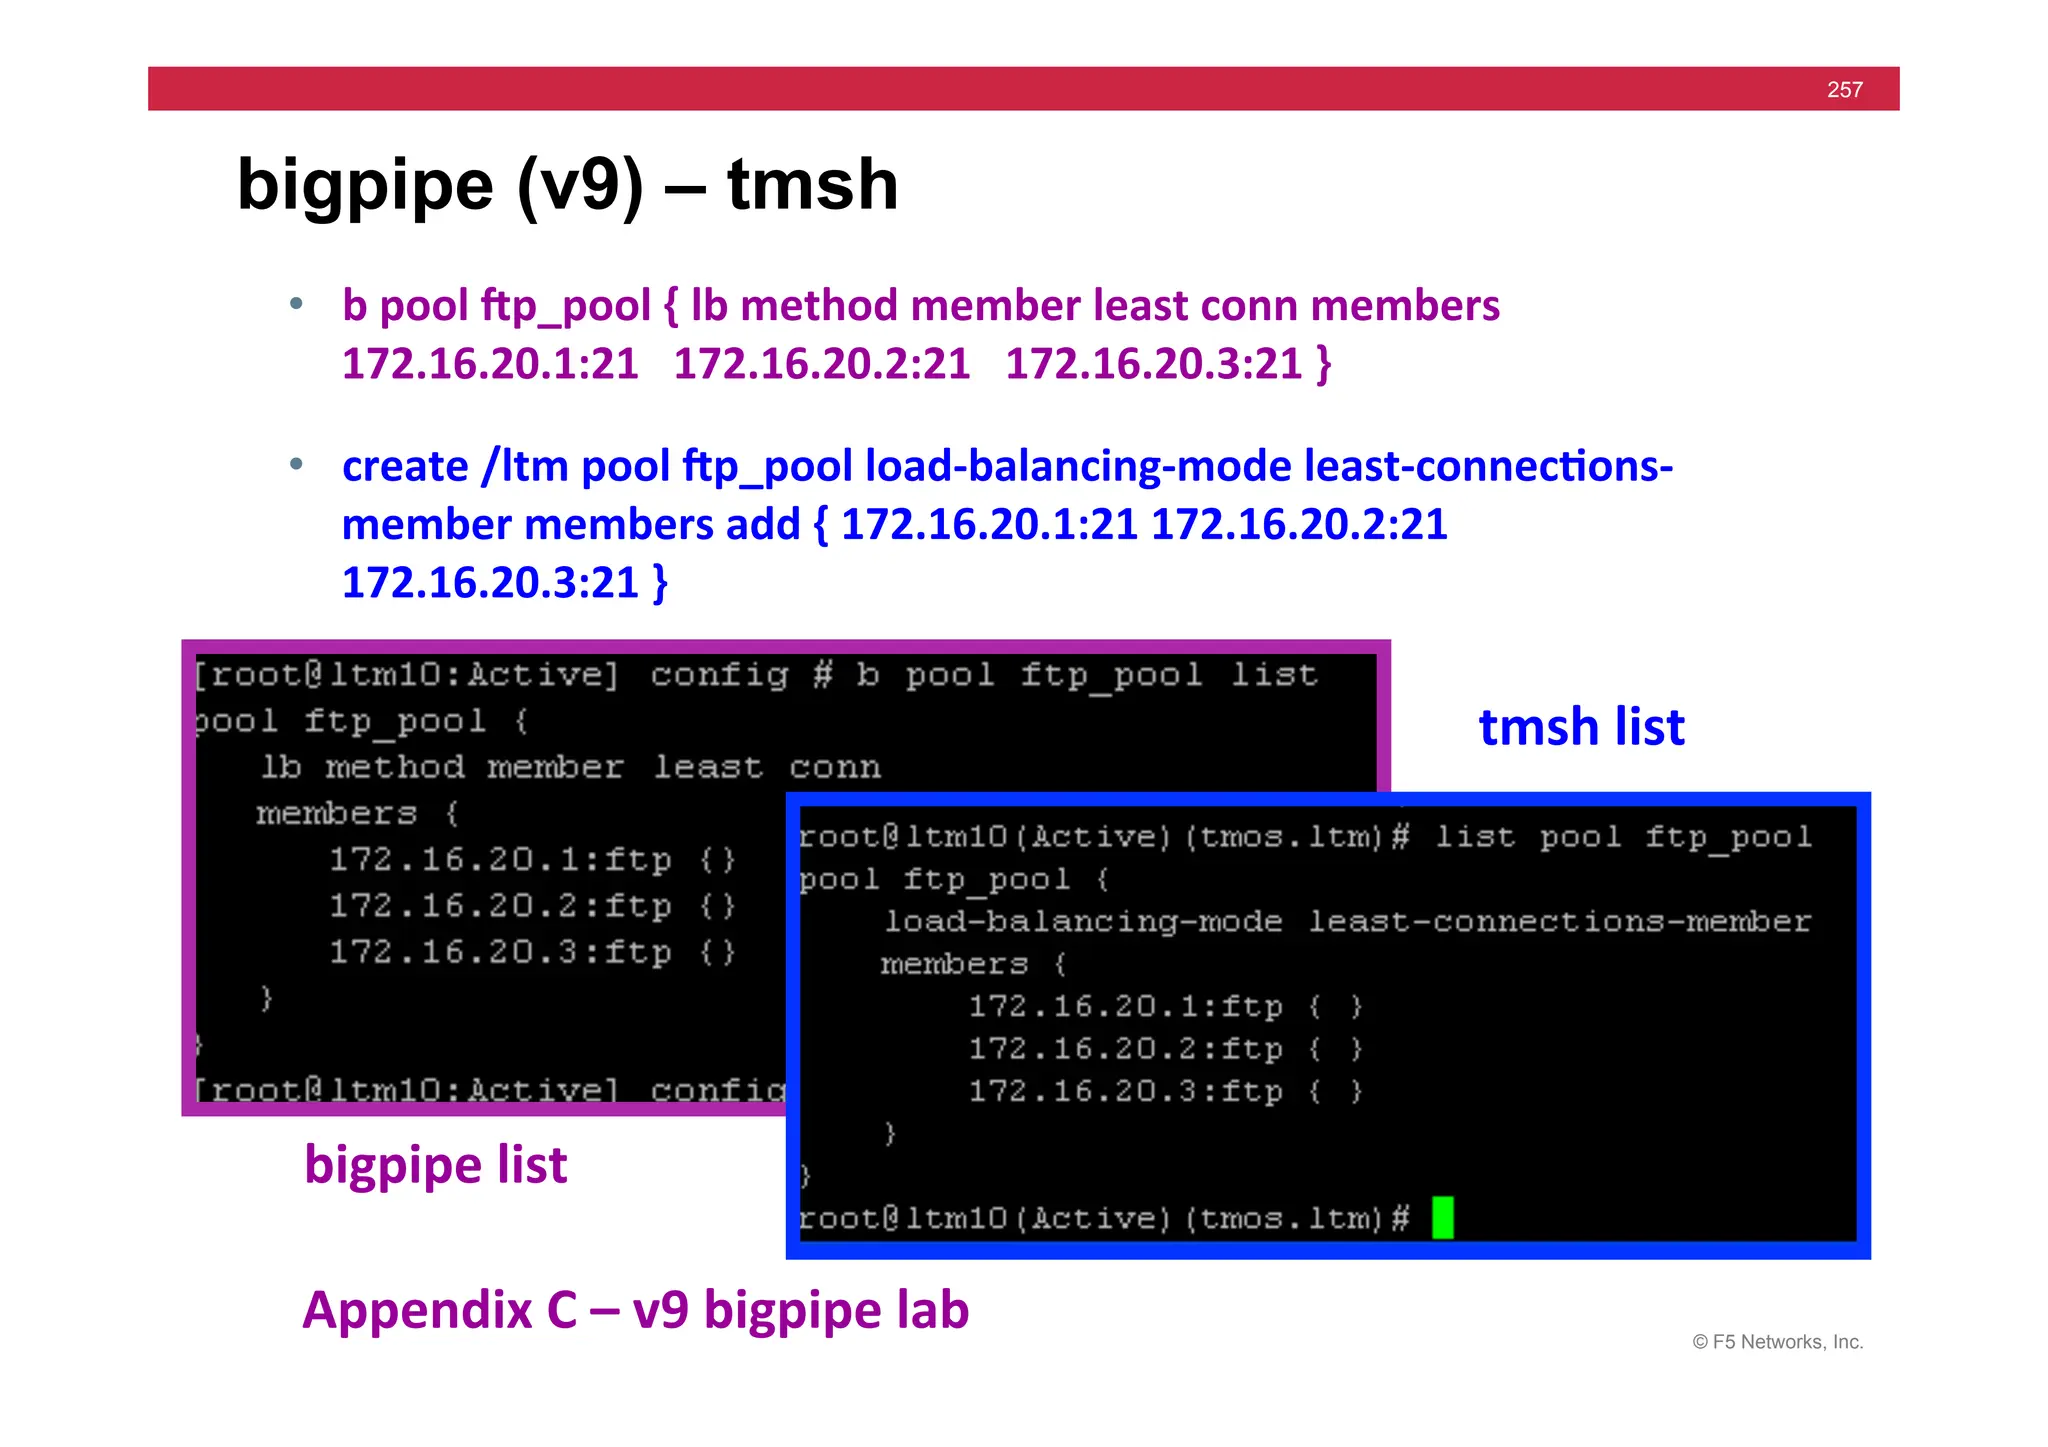
Task: Click the bigpipe terminal 'b pool ftp_pool list' command
Action: pos(1087,676)
